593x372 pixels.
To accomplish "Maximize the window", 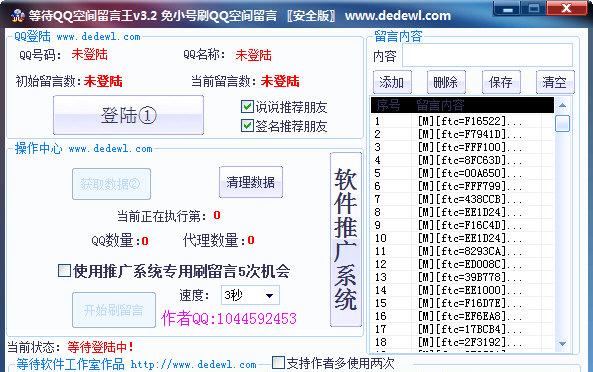I will (x=534, y=9).
